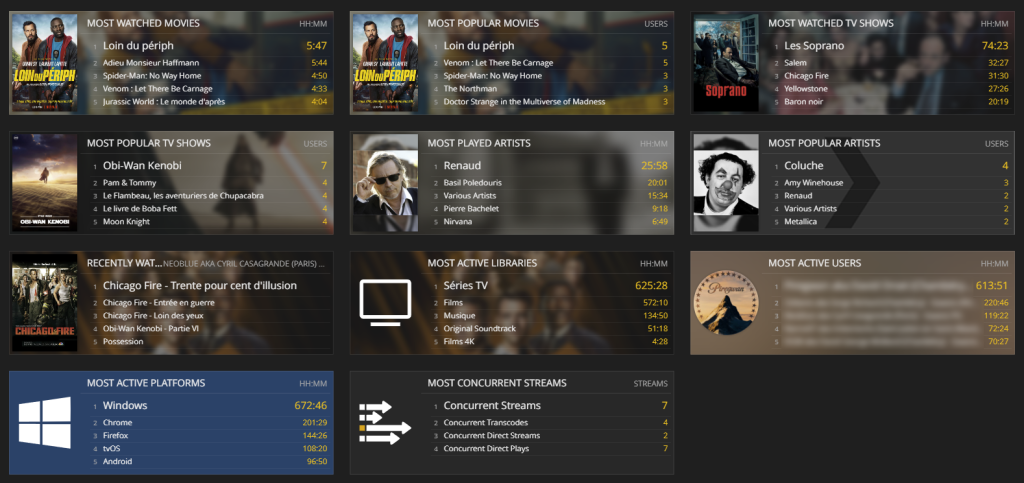This screenshot has width=1024, height=483.
Task: Open the Obi-Wan Kenobi poster thumbnail
Action: pos(44,183)
